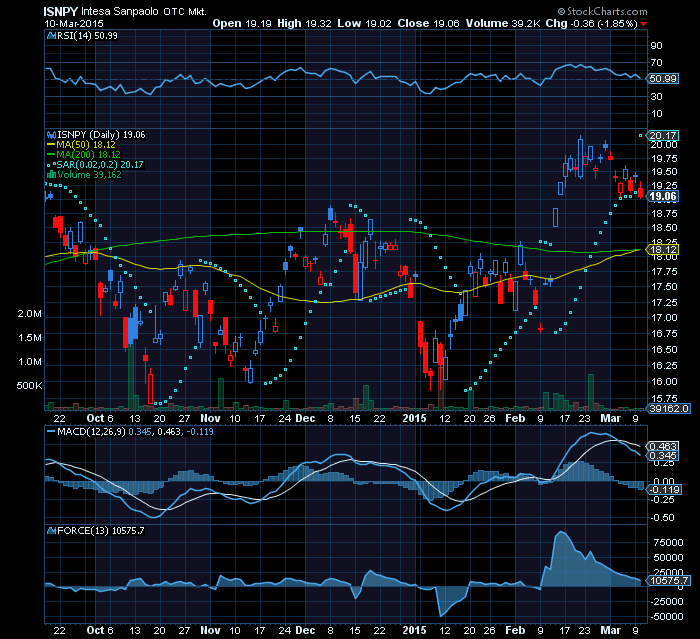Image resolution: width=700 pixels, height=639 pixels.
Task: Click the 0.345 MACD line axis tag
Action: tap(663, 455)
